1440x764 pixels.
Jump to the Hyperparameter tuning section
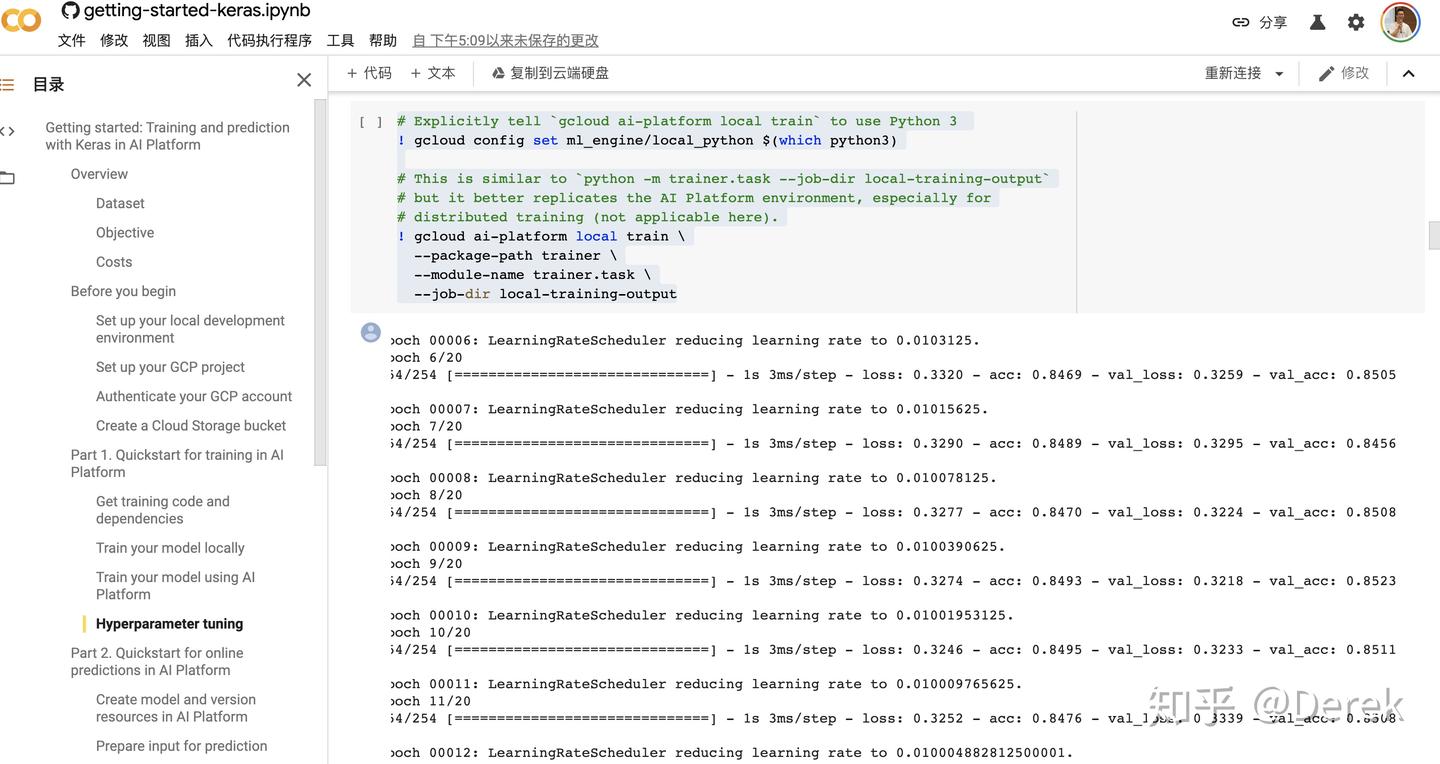[169, 623]
